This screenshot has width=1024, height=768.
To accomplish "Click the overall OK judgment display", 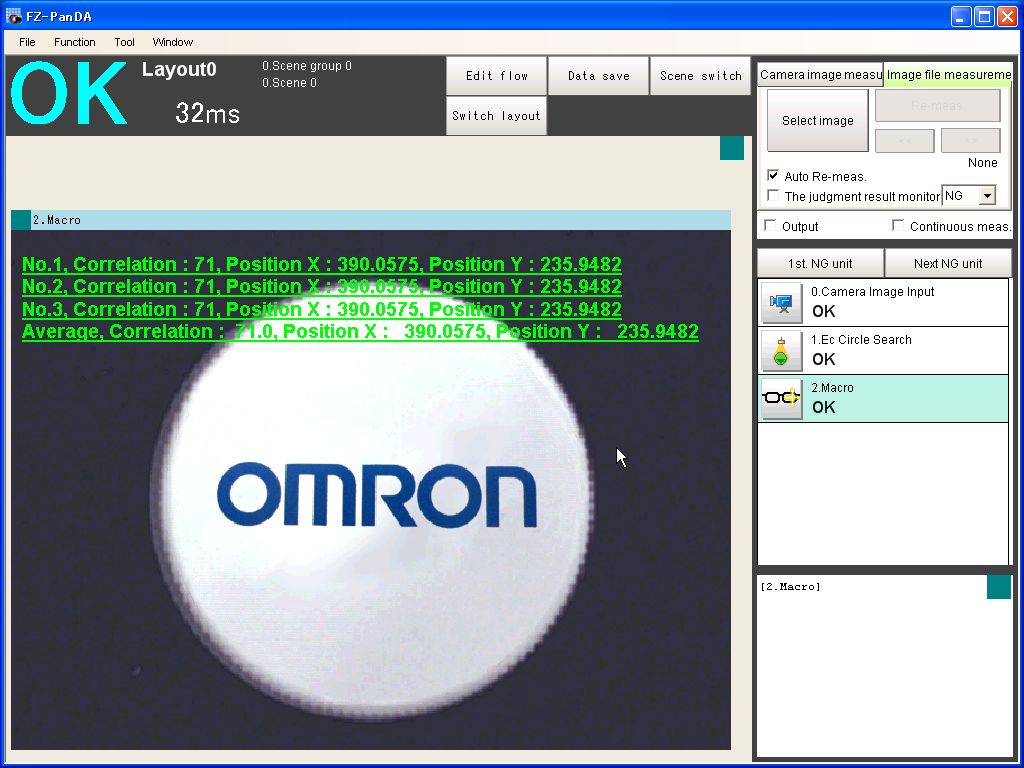I will (x=69, y=93).
